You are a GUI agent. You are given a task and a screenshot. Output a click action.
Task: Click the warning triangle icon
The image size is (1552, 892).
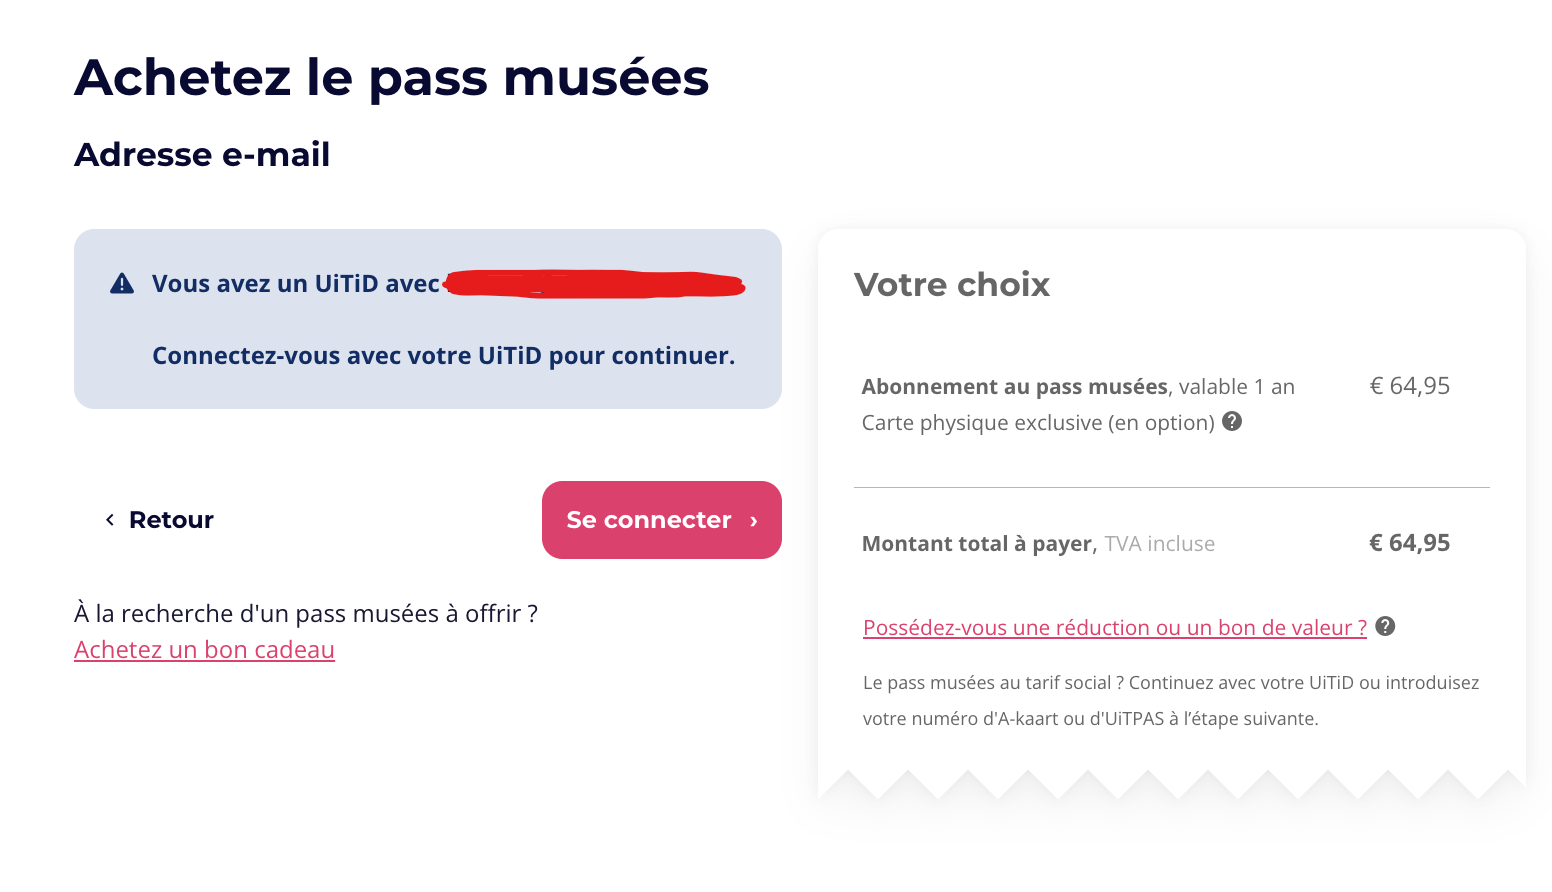coord(122,284)
